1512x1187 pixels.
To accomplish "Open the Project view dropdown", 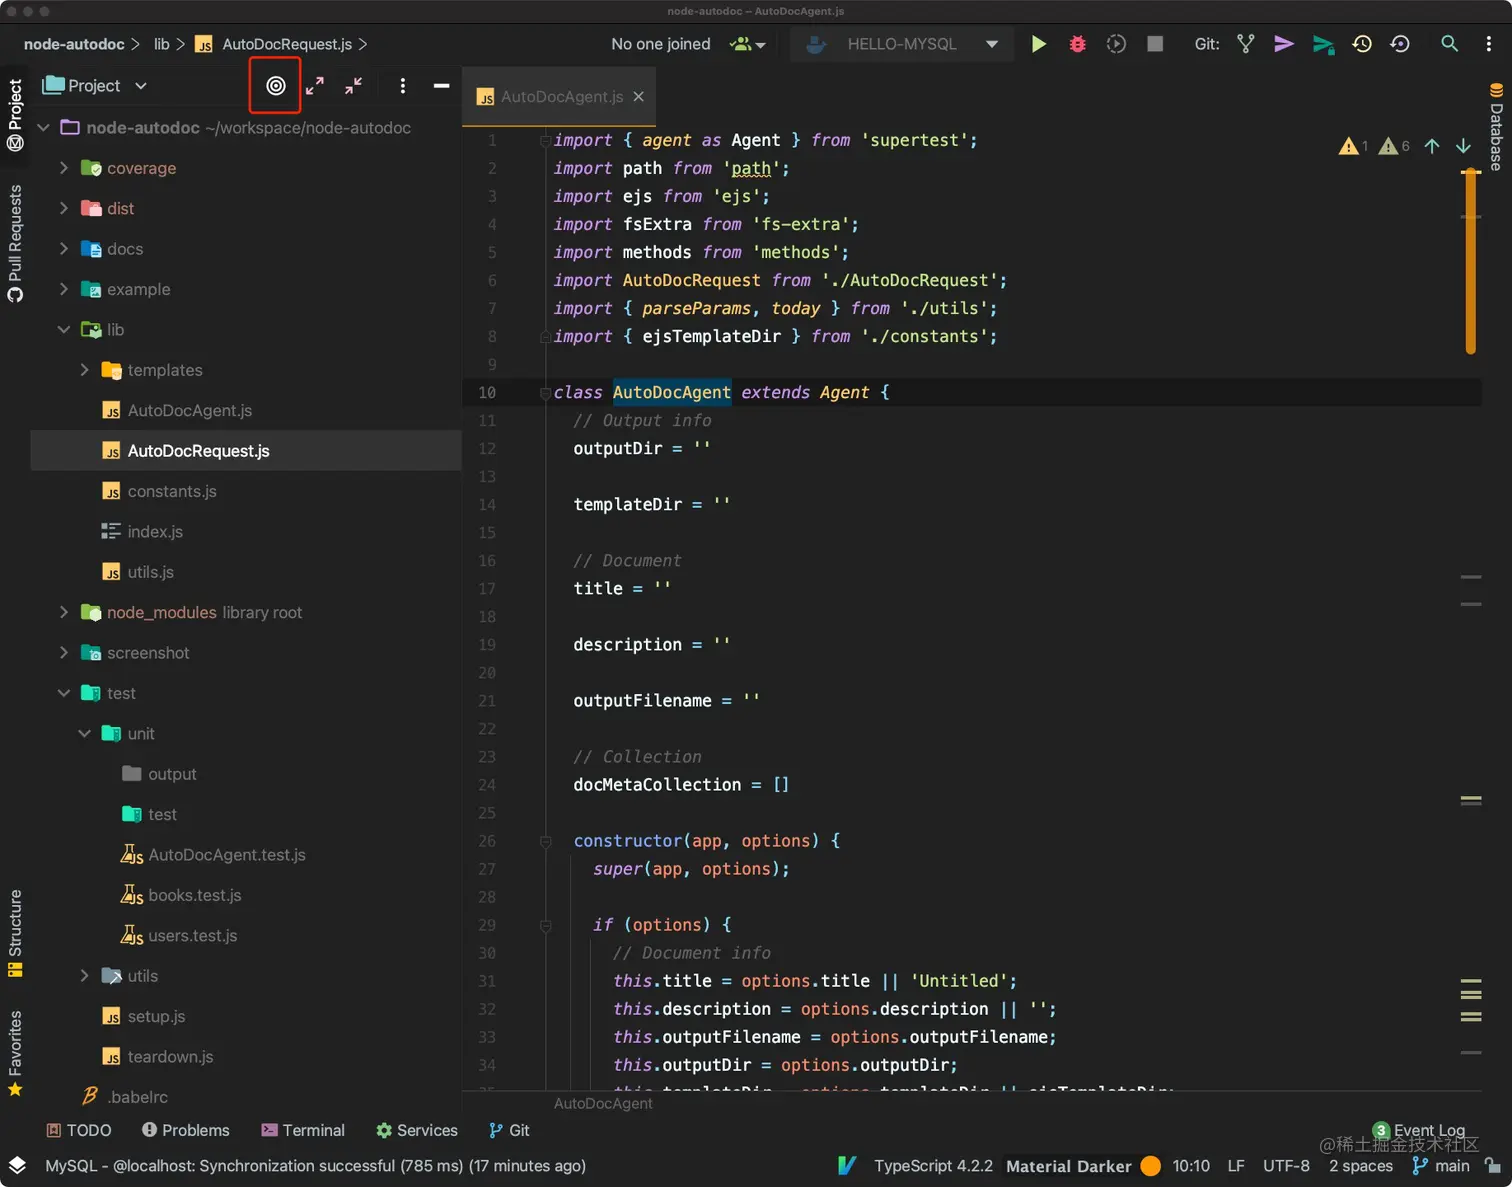I will point(94,86).
